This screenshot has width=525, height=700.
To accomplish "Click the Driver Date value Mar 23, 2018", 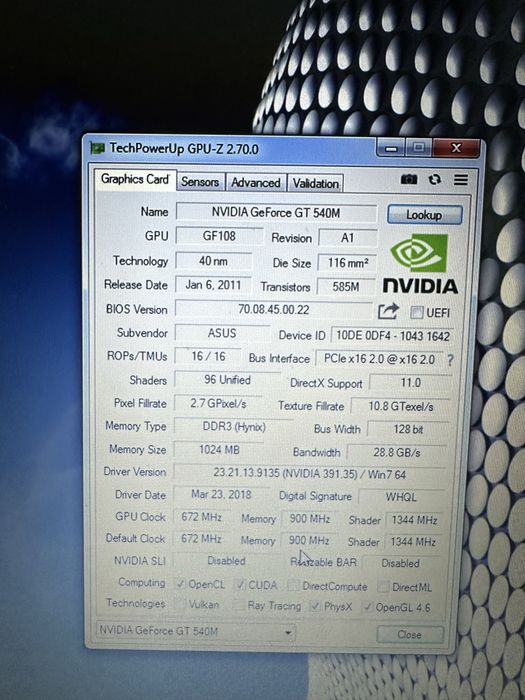I will point(221,494).
